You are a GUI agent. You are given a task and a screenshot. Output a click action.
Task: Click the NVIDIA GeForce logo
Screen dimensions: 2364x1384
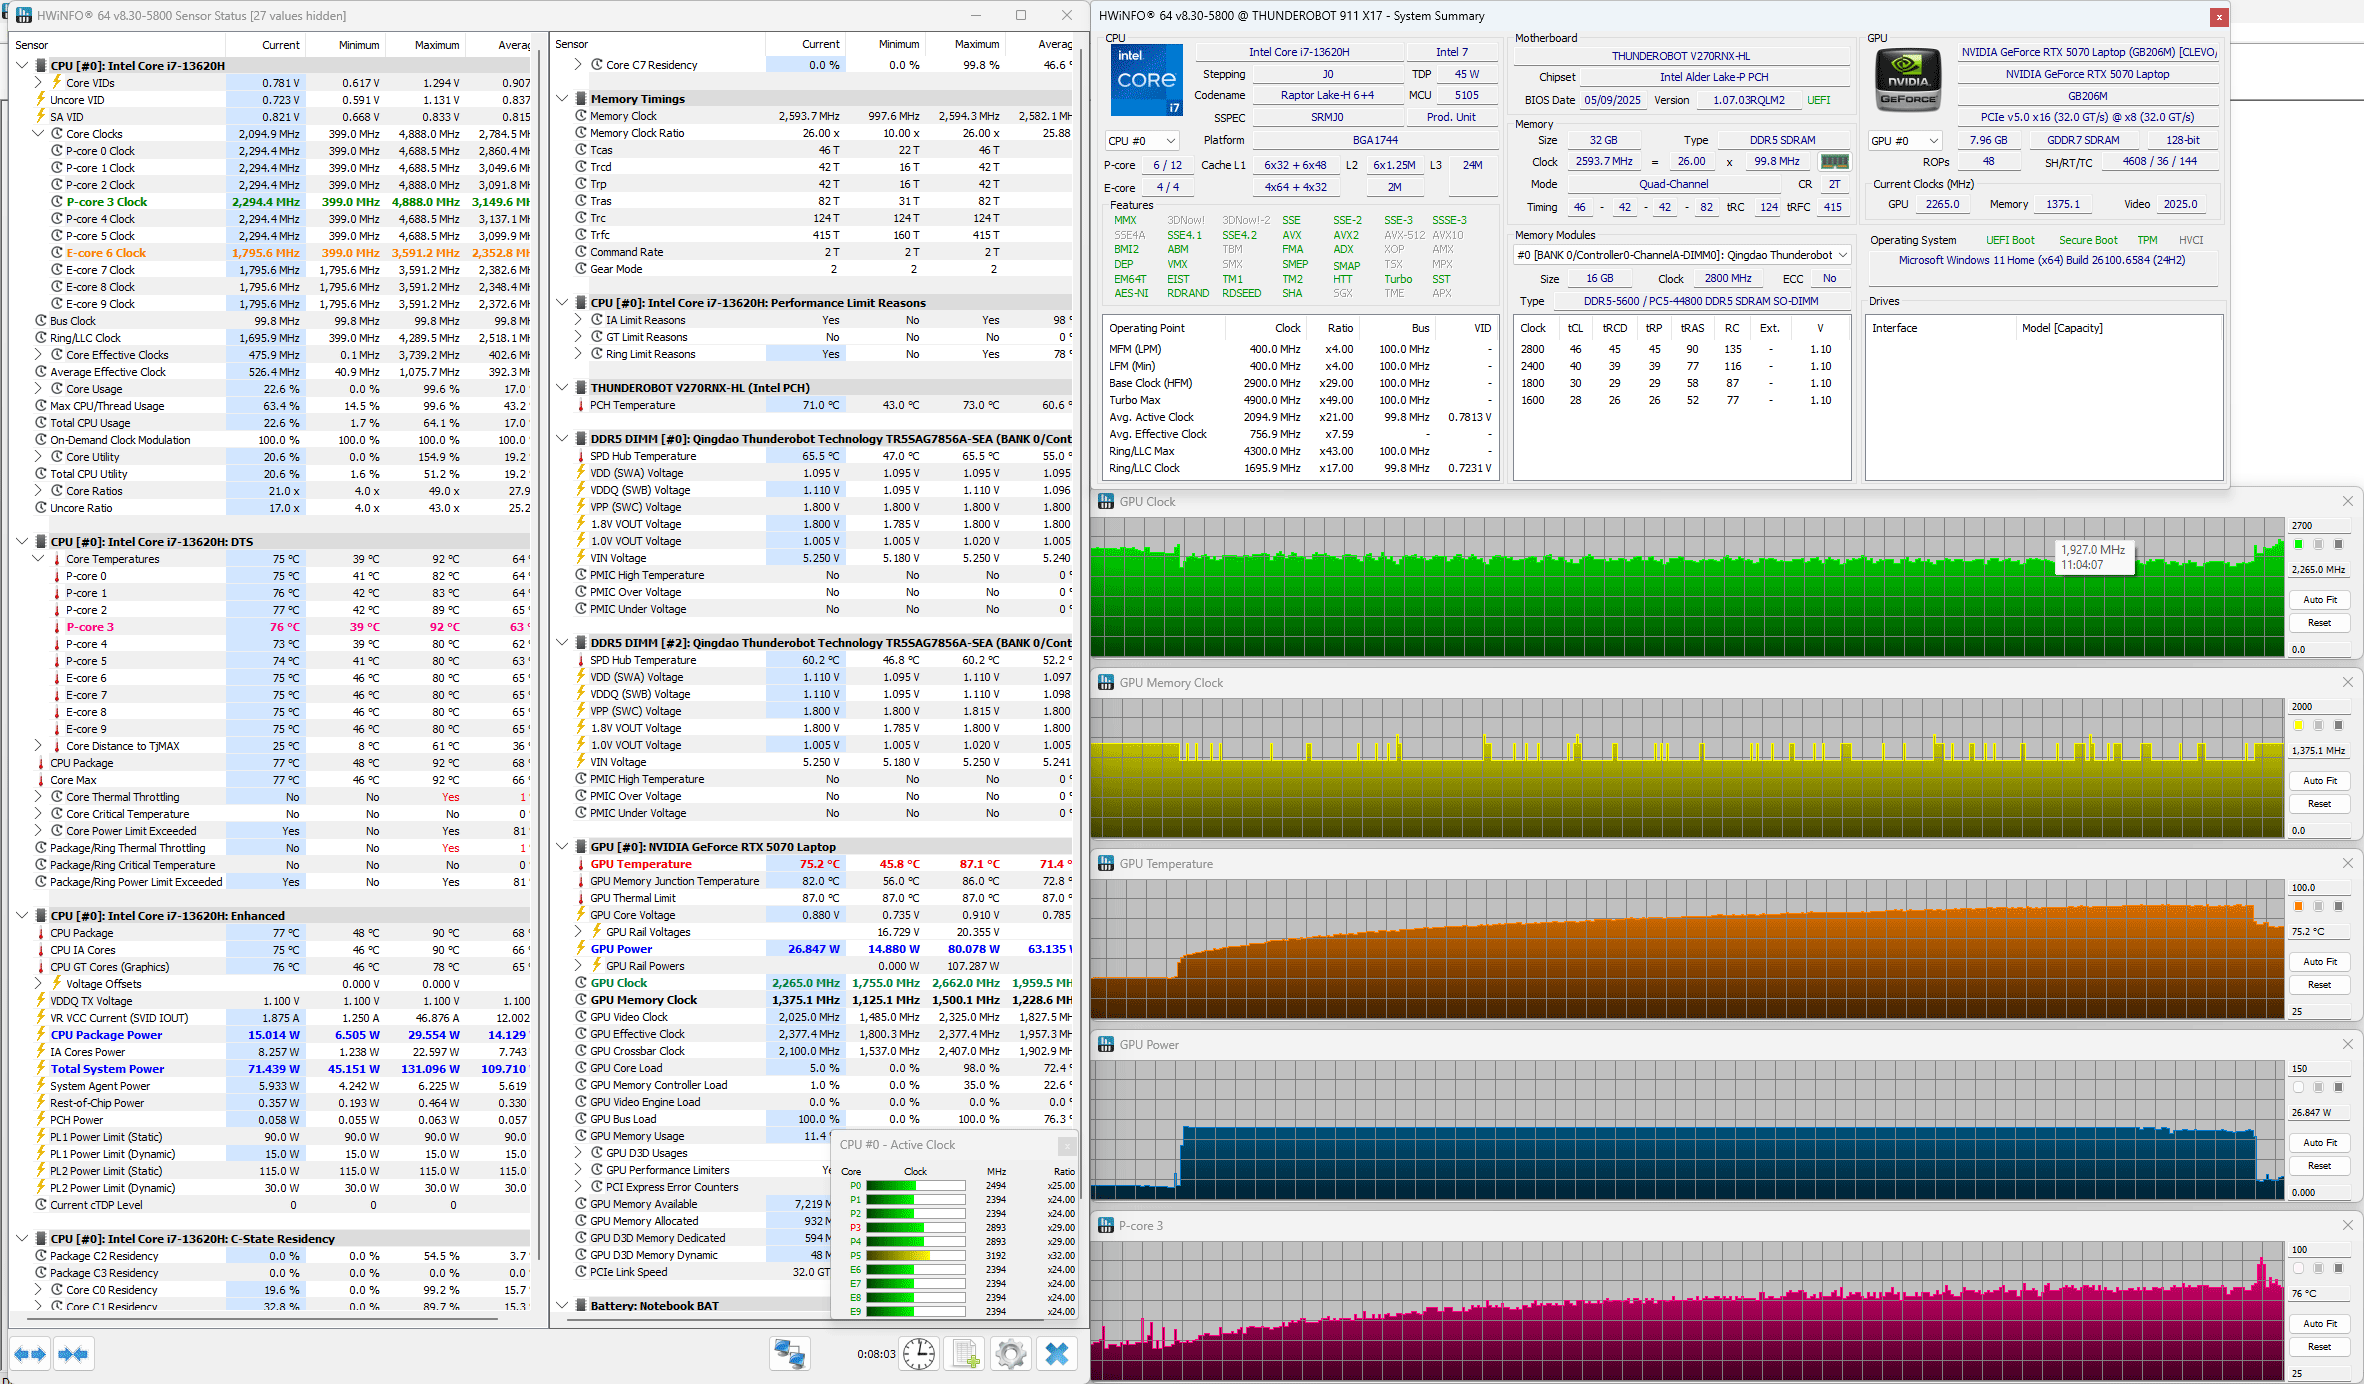pos(1908,80)
